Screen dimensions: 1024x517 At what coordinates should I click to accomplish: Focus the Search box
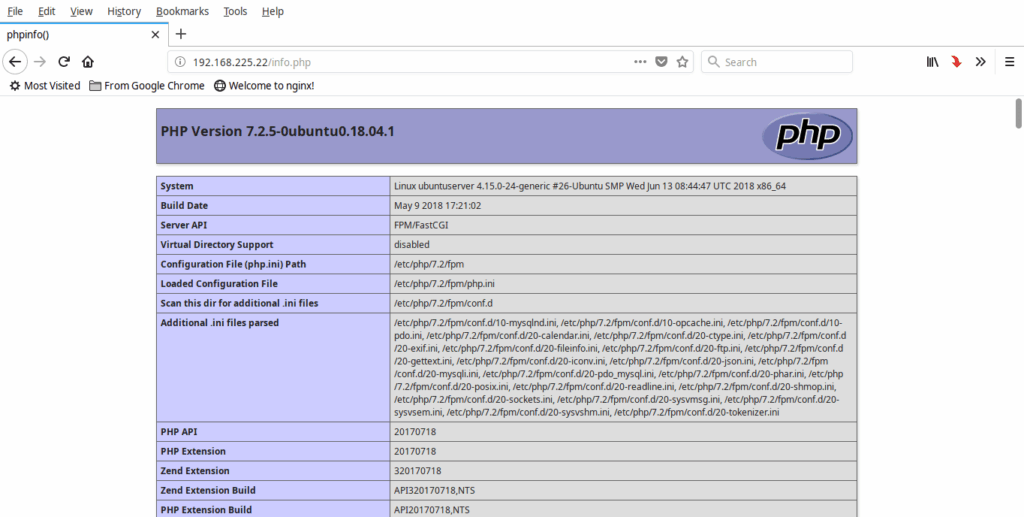pos(777,62)
